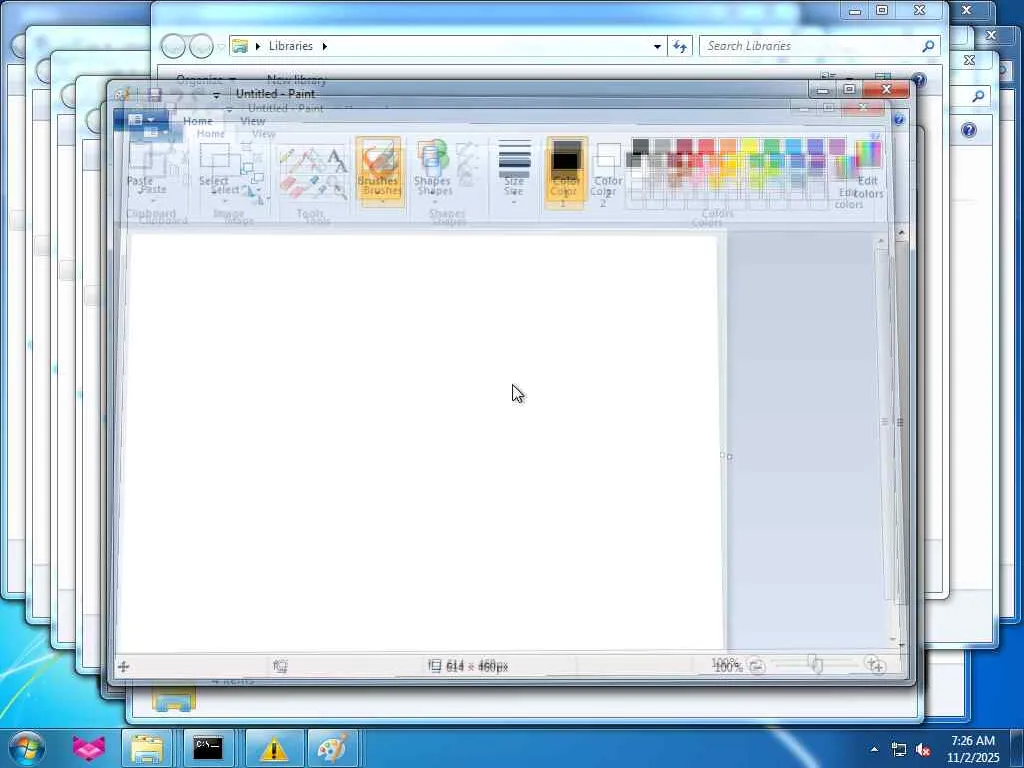Click the Libraries breadcrumb in the Explorer address bar

click(291, 46)
